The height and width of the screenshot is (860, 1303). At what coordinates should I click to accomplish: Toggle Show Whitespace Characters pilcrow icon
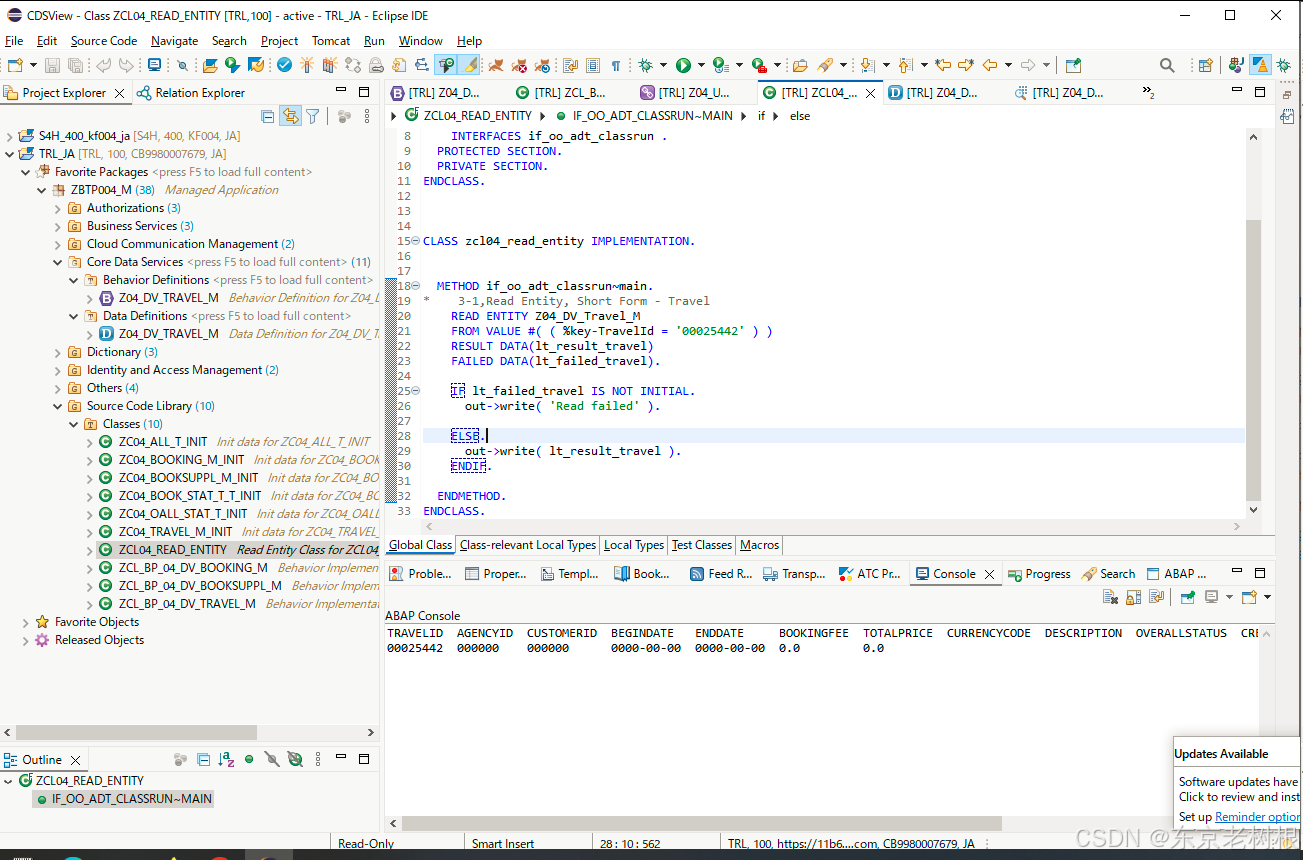pyautogui.click(x=616, y=65)
